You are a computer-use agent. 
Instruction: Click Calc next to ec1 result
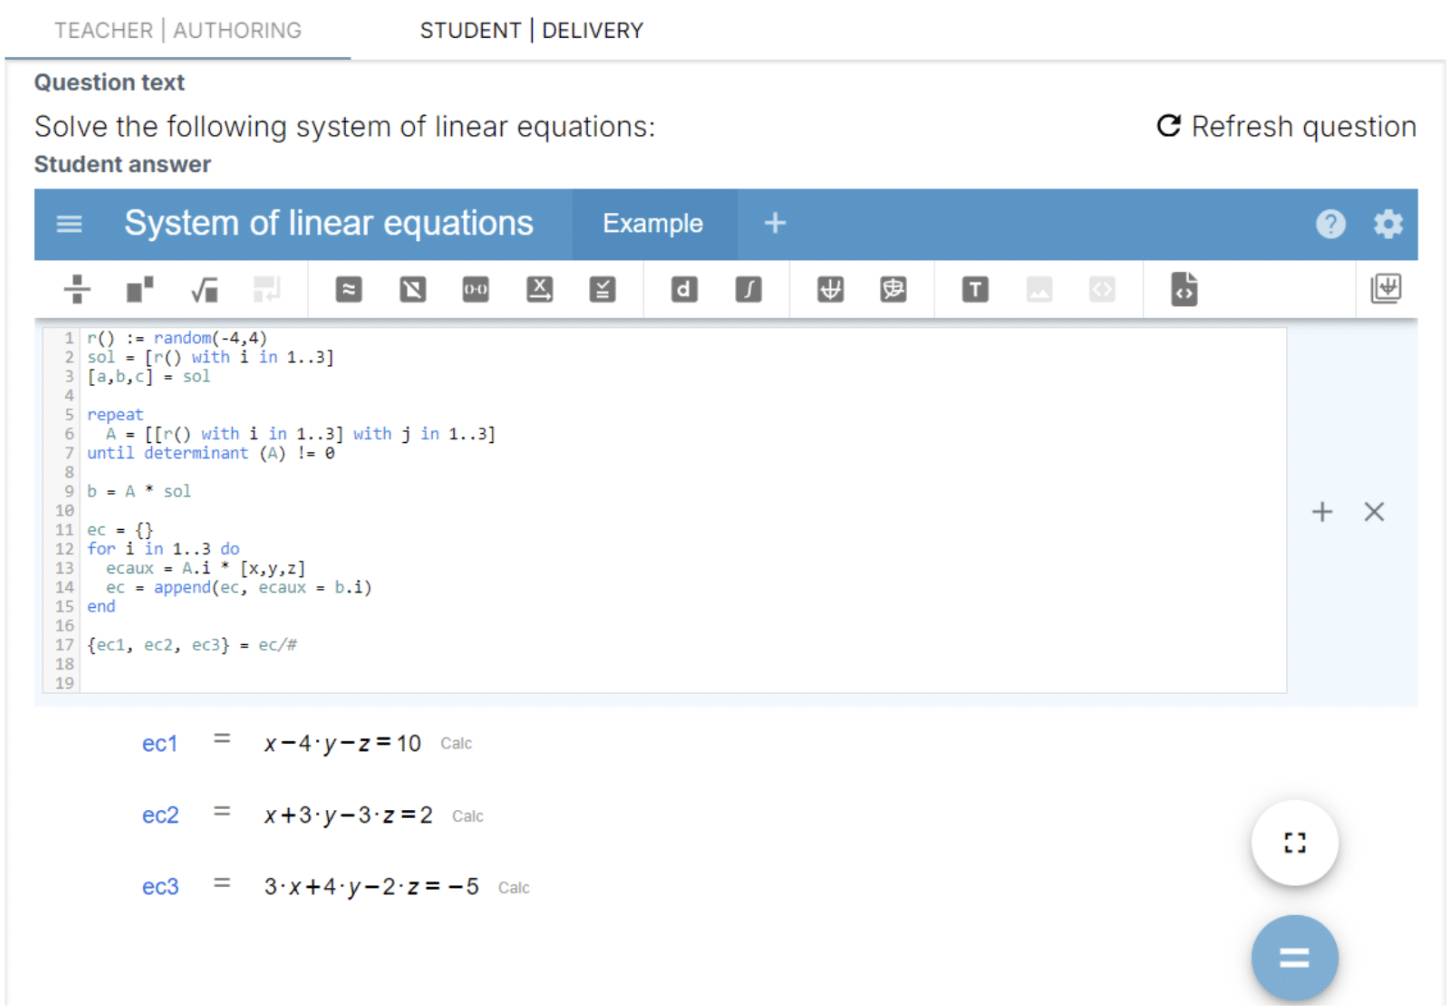click(456, 743)
